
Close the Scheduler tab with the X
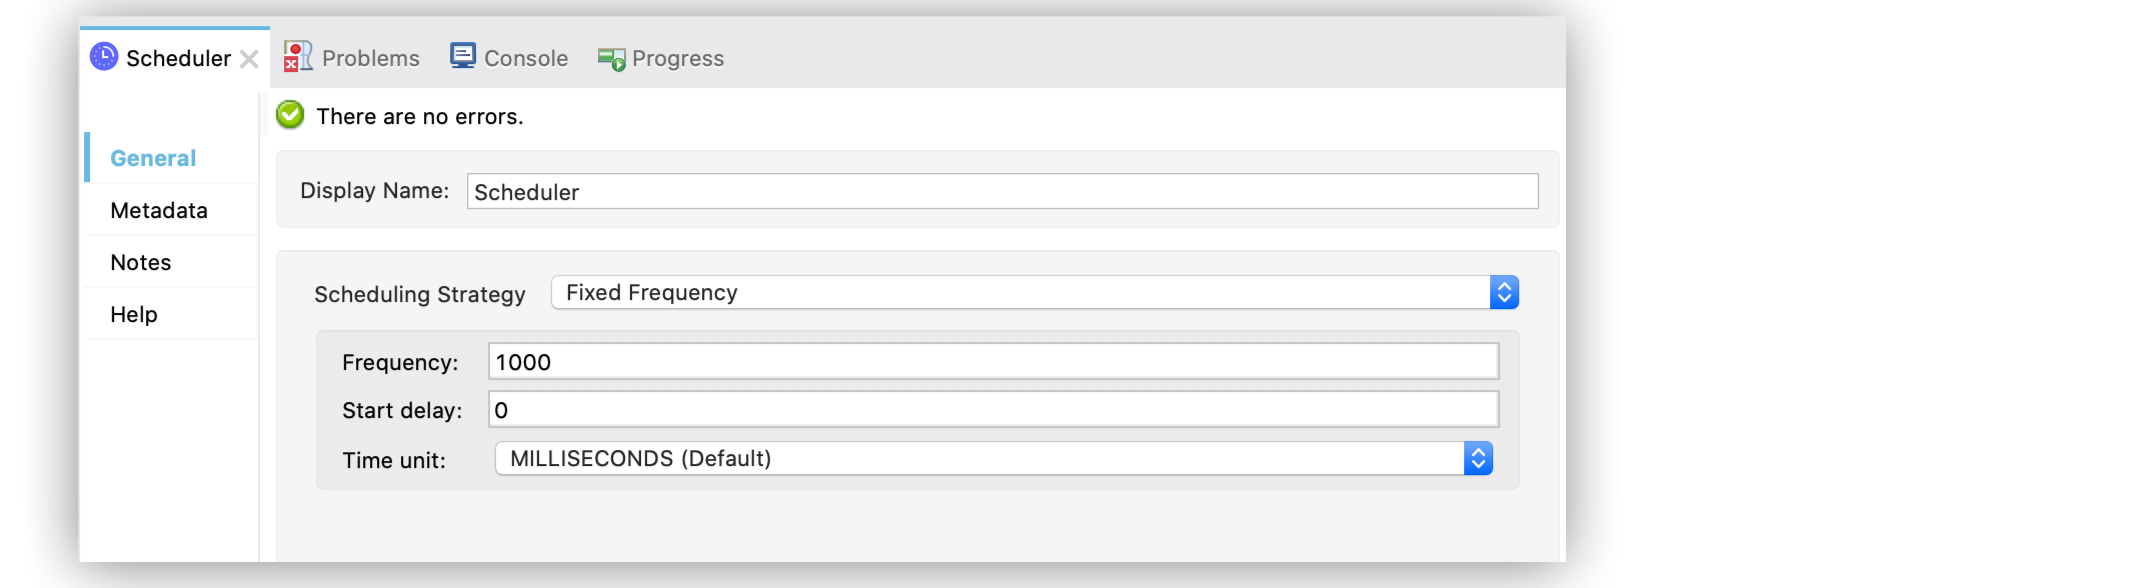249,59
